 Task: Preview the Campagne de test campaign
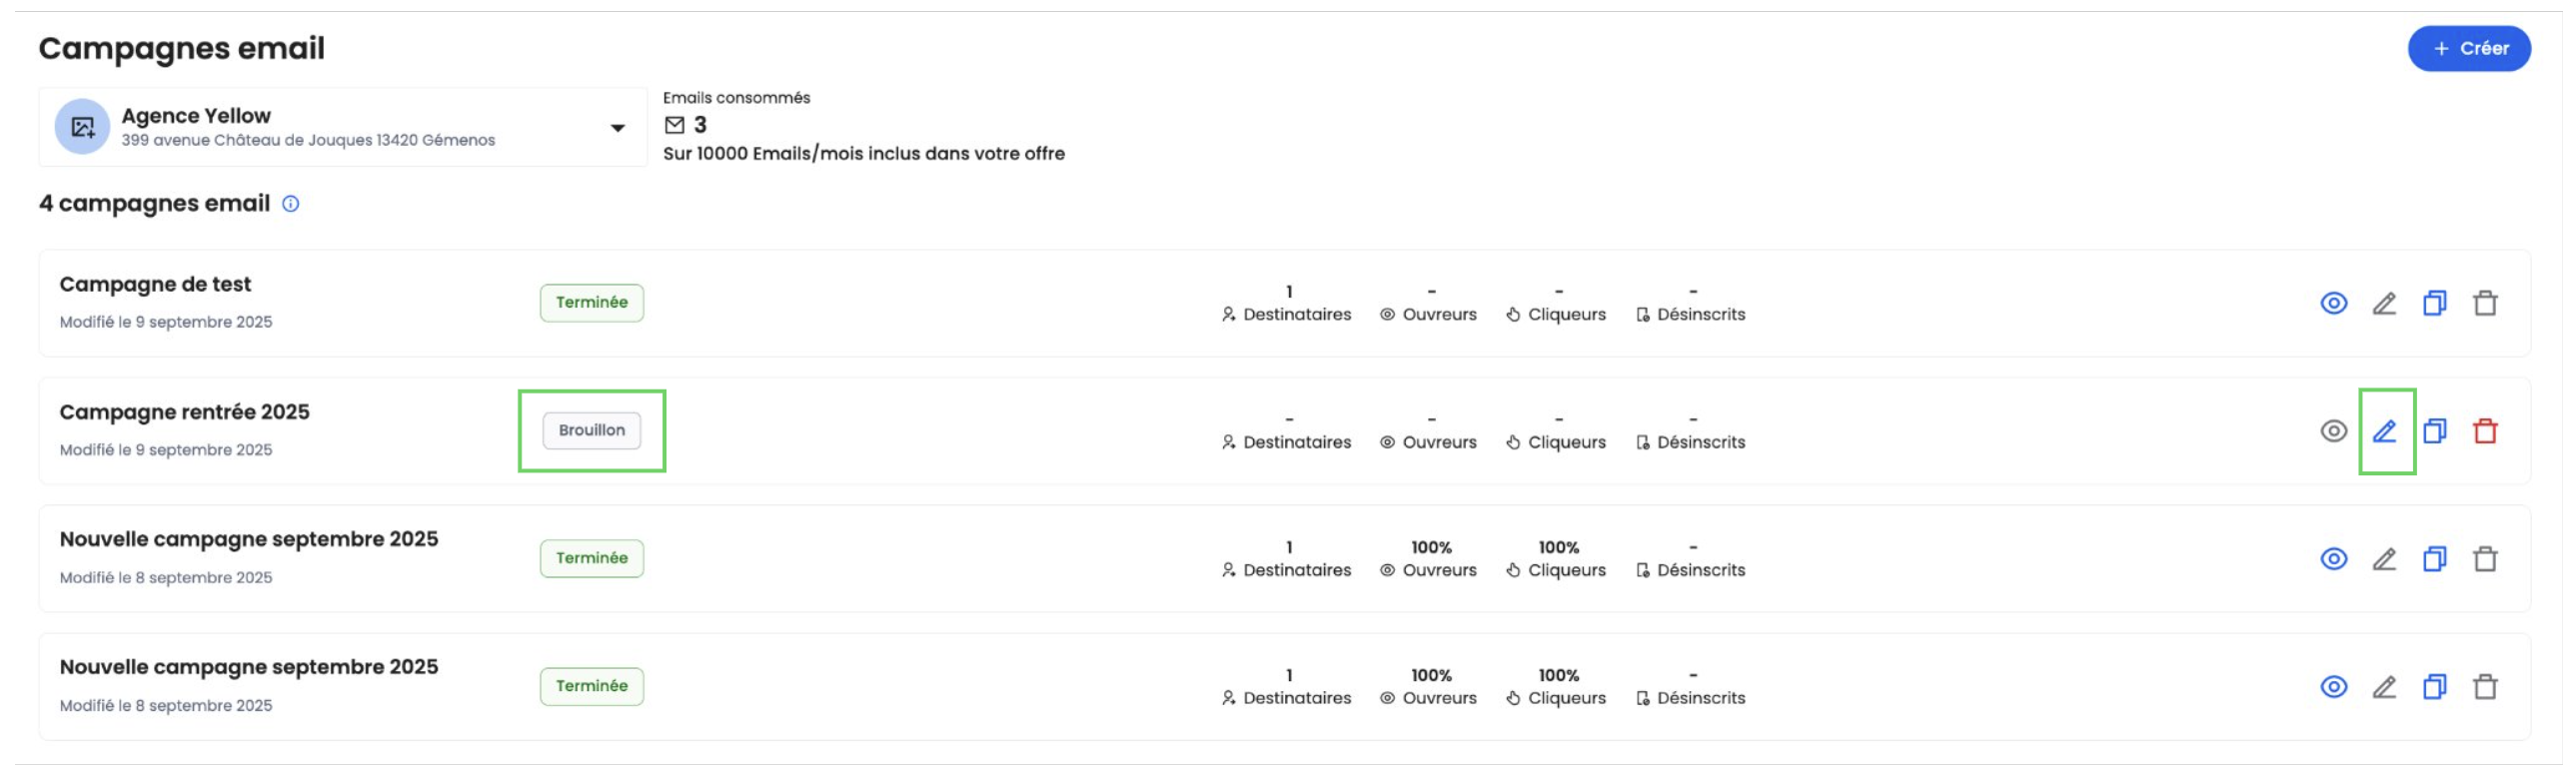(2333, 303)
